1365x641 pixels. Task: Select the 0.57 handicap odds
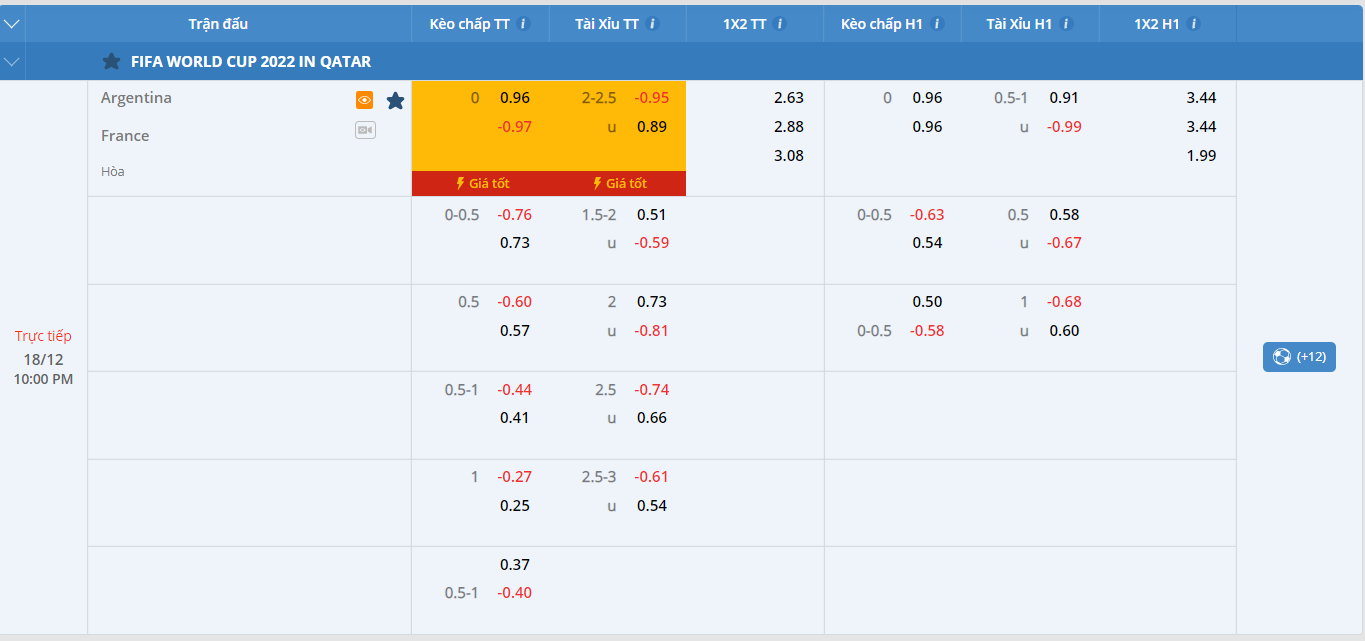[515, 331]
